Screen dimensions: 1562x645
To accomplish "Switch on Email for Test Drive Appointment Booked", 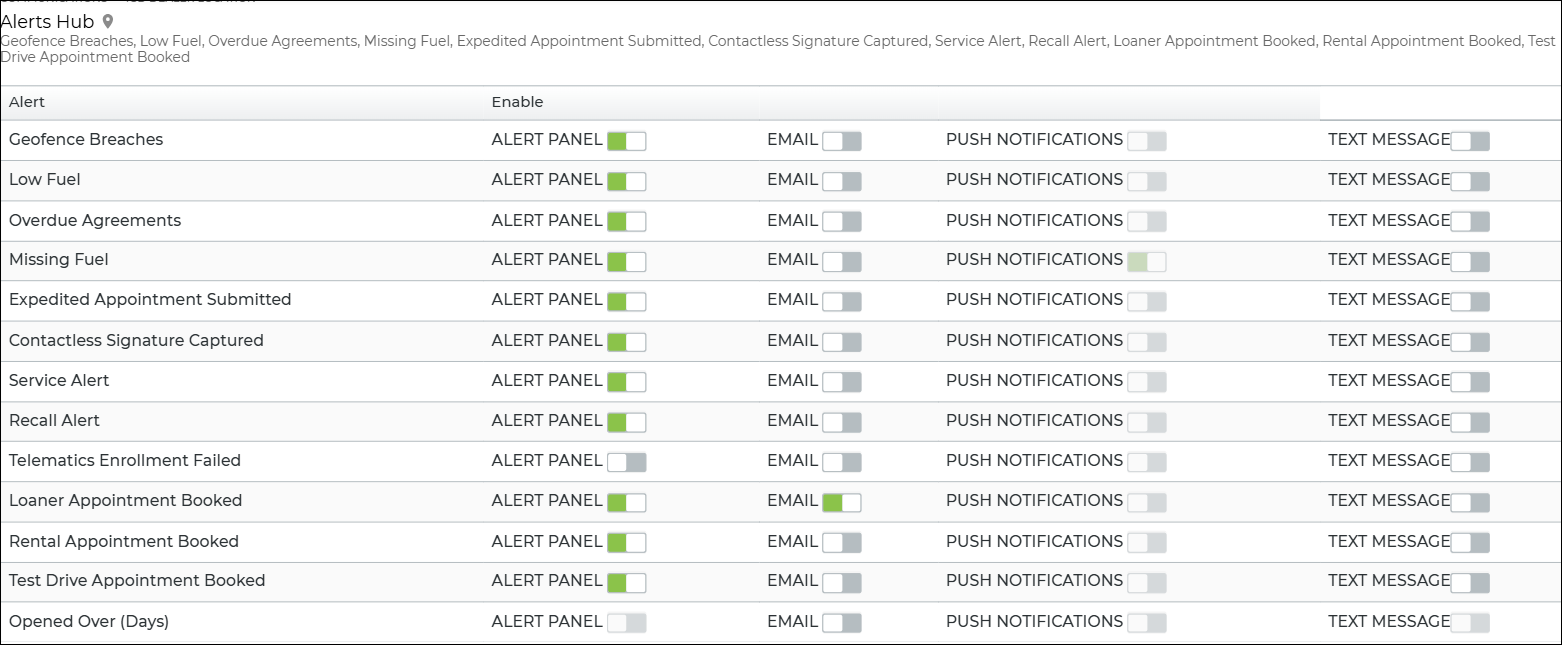I will click(x=841, y=582).
